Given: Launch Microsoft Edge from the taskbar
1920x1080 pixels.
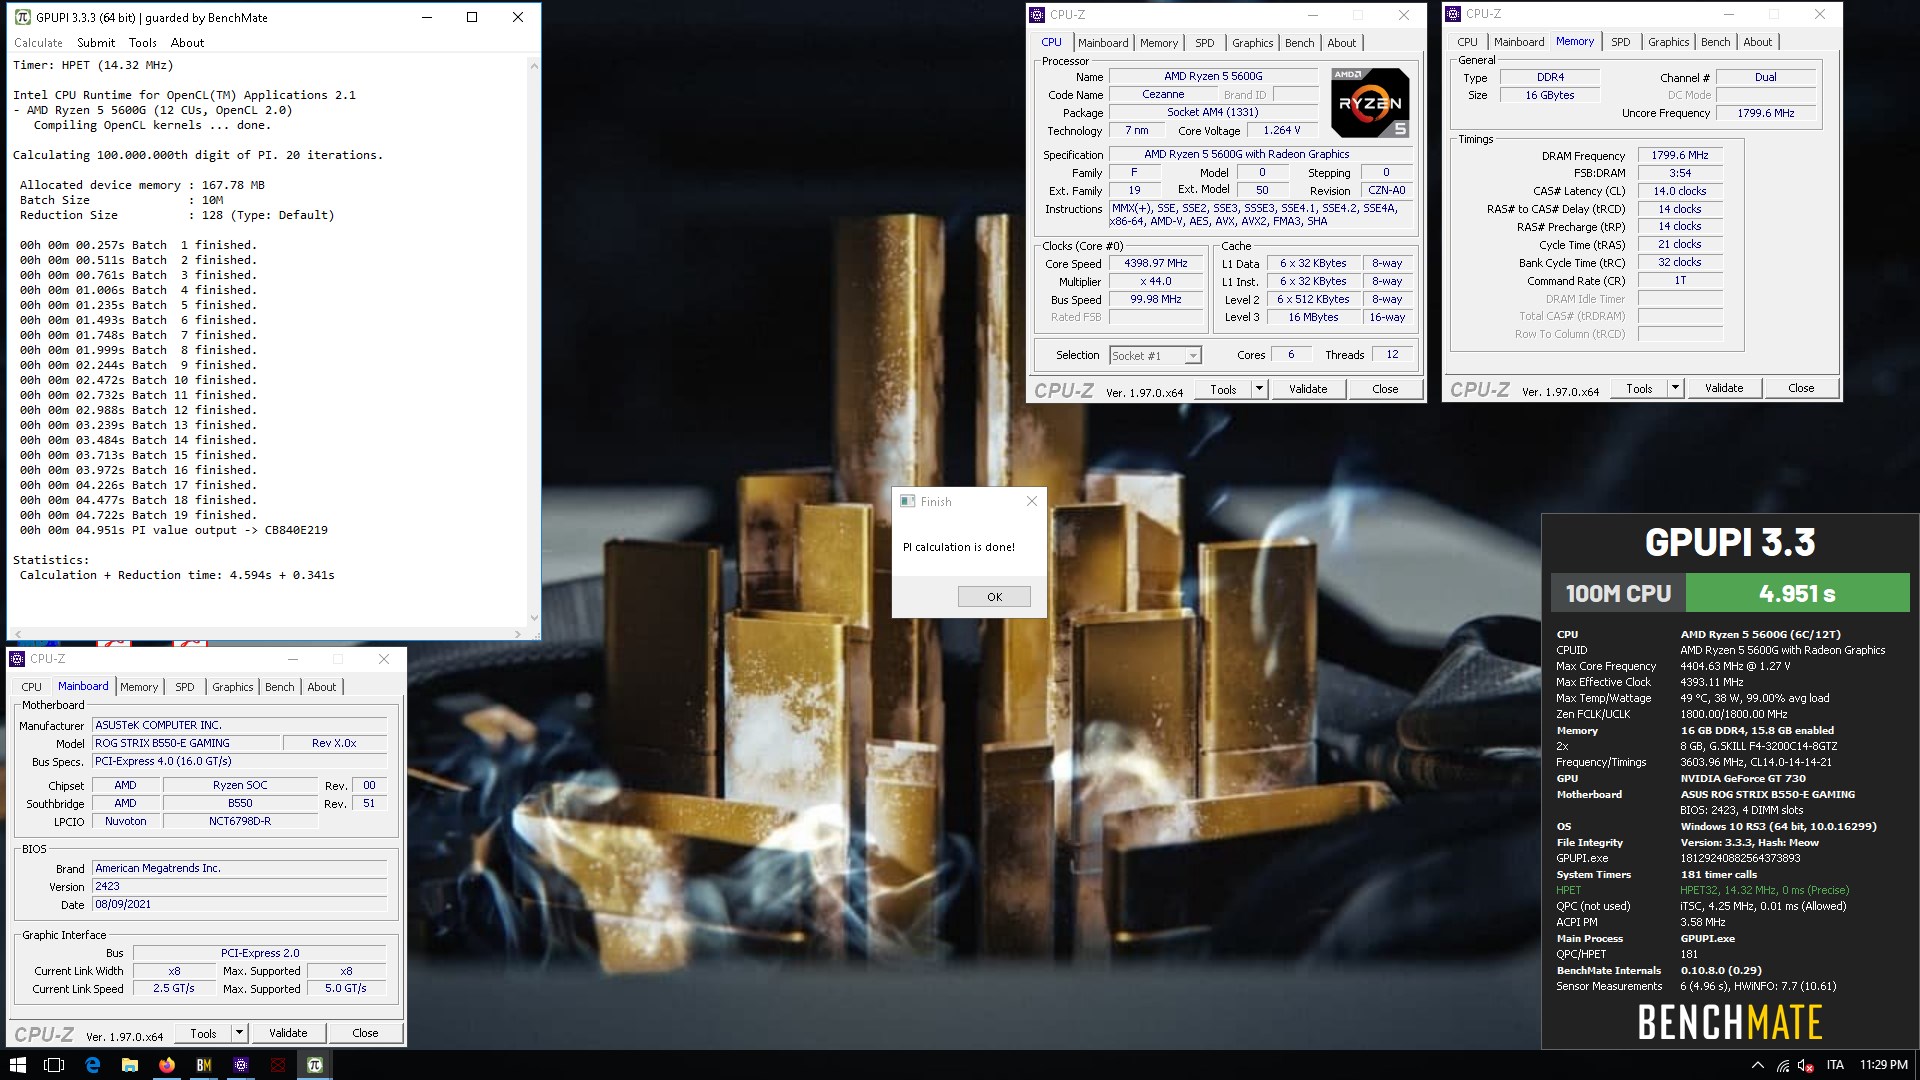Looking at the screenshot, I should tap(92, 1065).
